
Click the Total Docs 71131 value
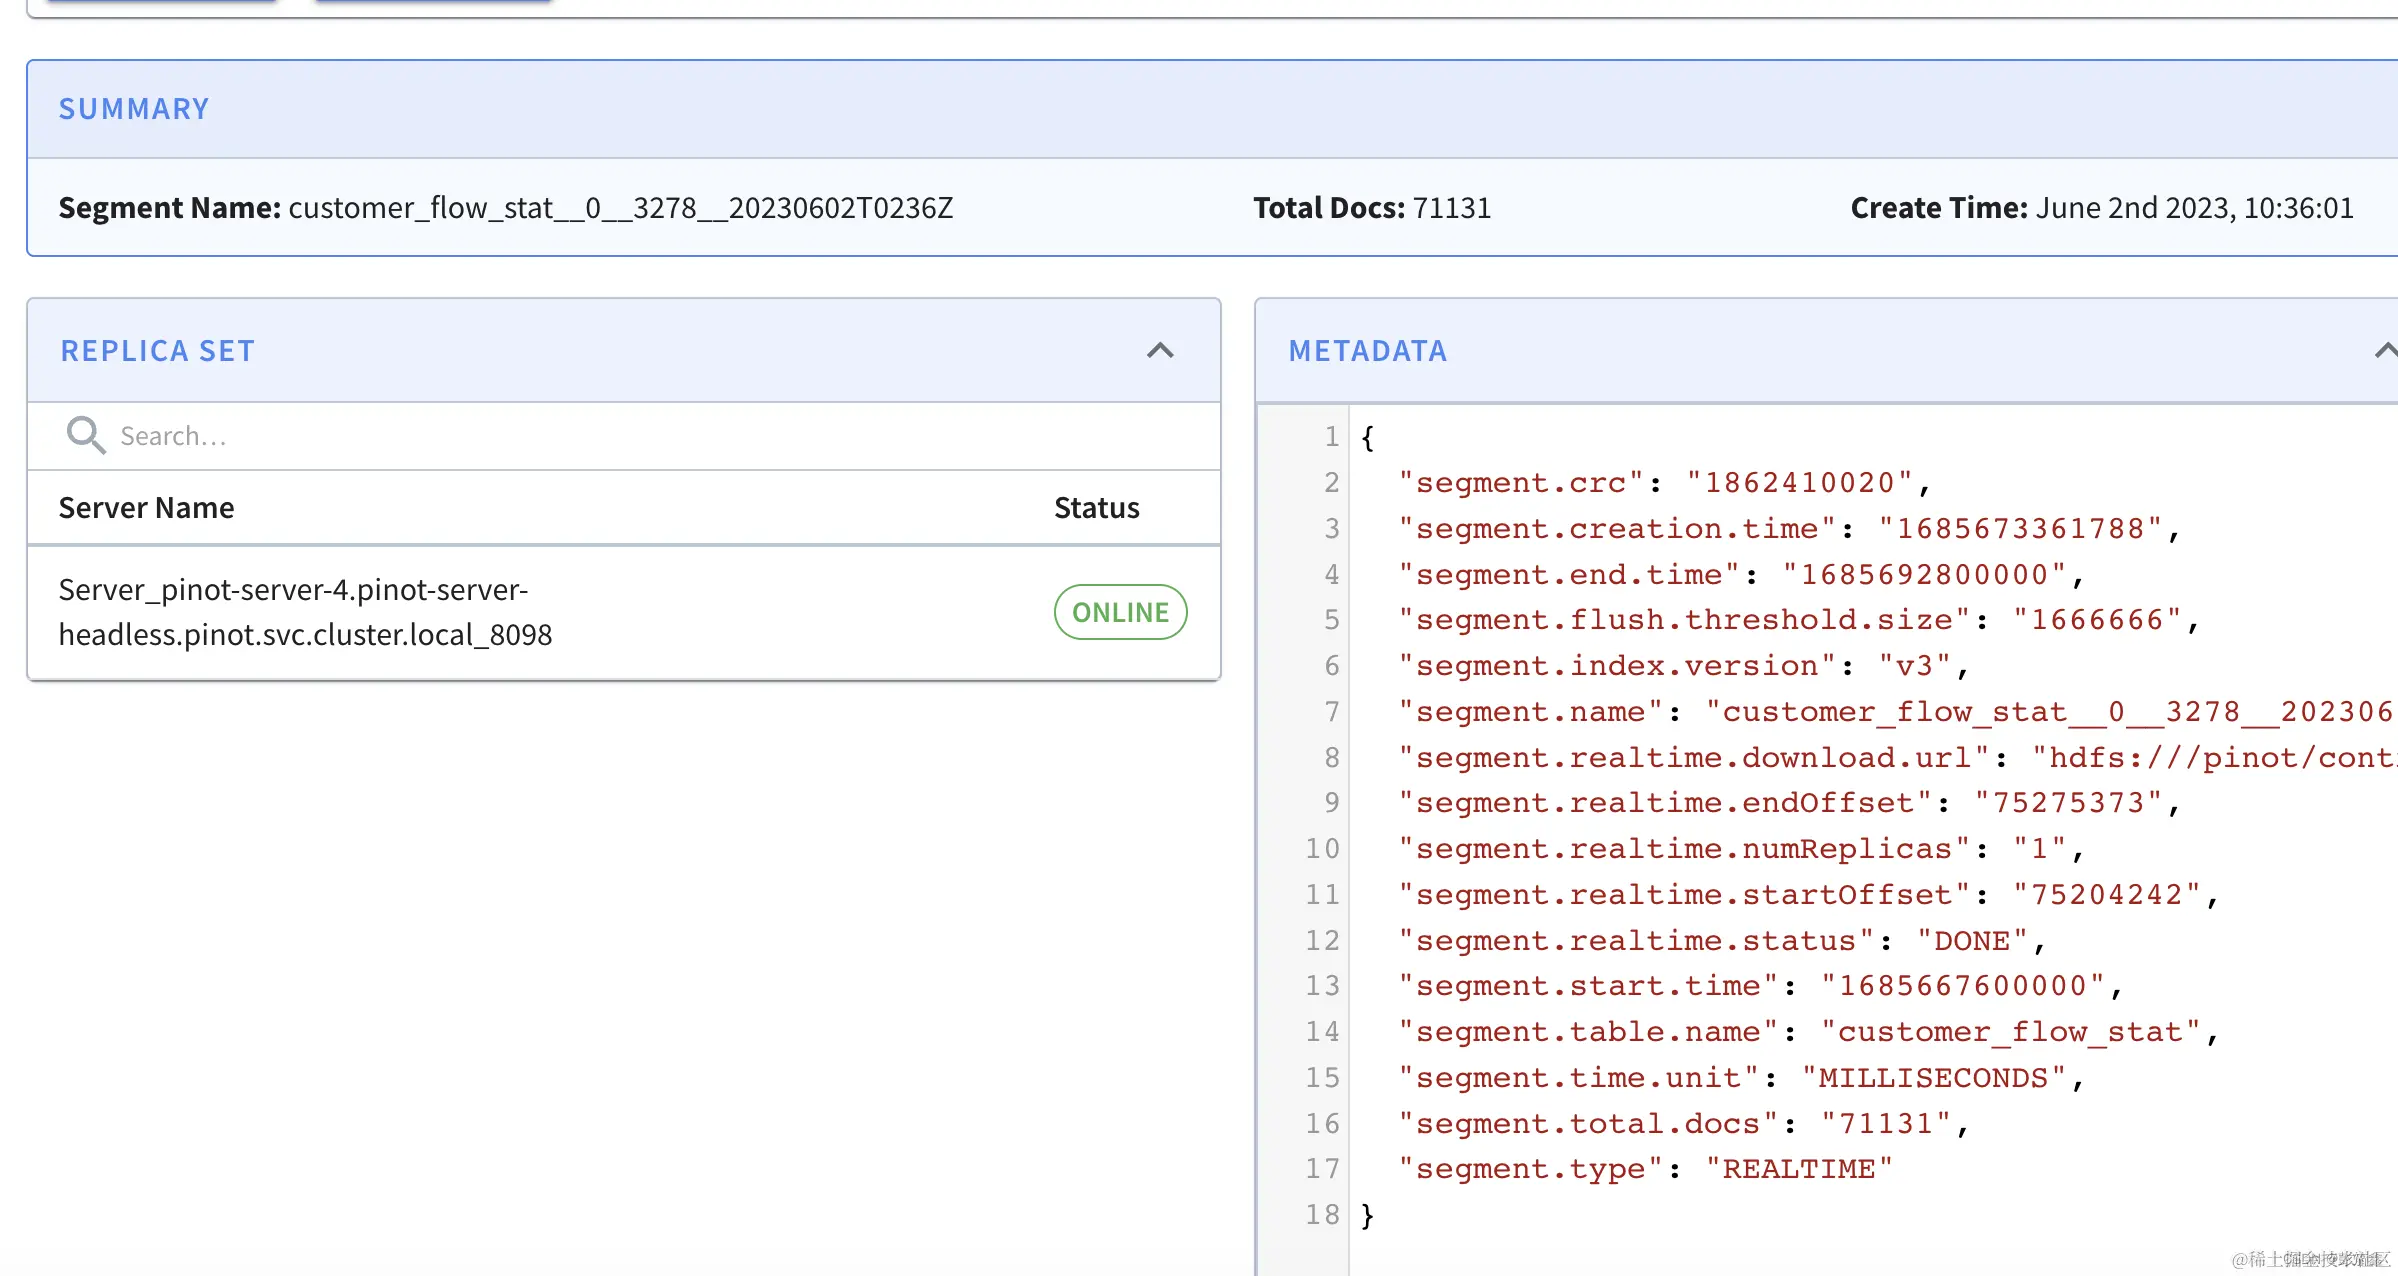click(x=1450, y=208)
